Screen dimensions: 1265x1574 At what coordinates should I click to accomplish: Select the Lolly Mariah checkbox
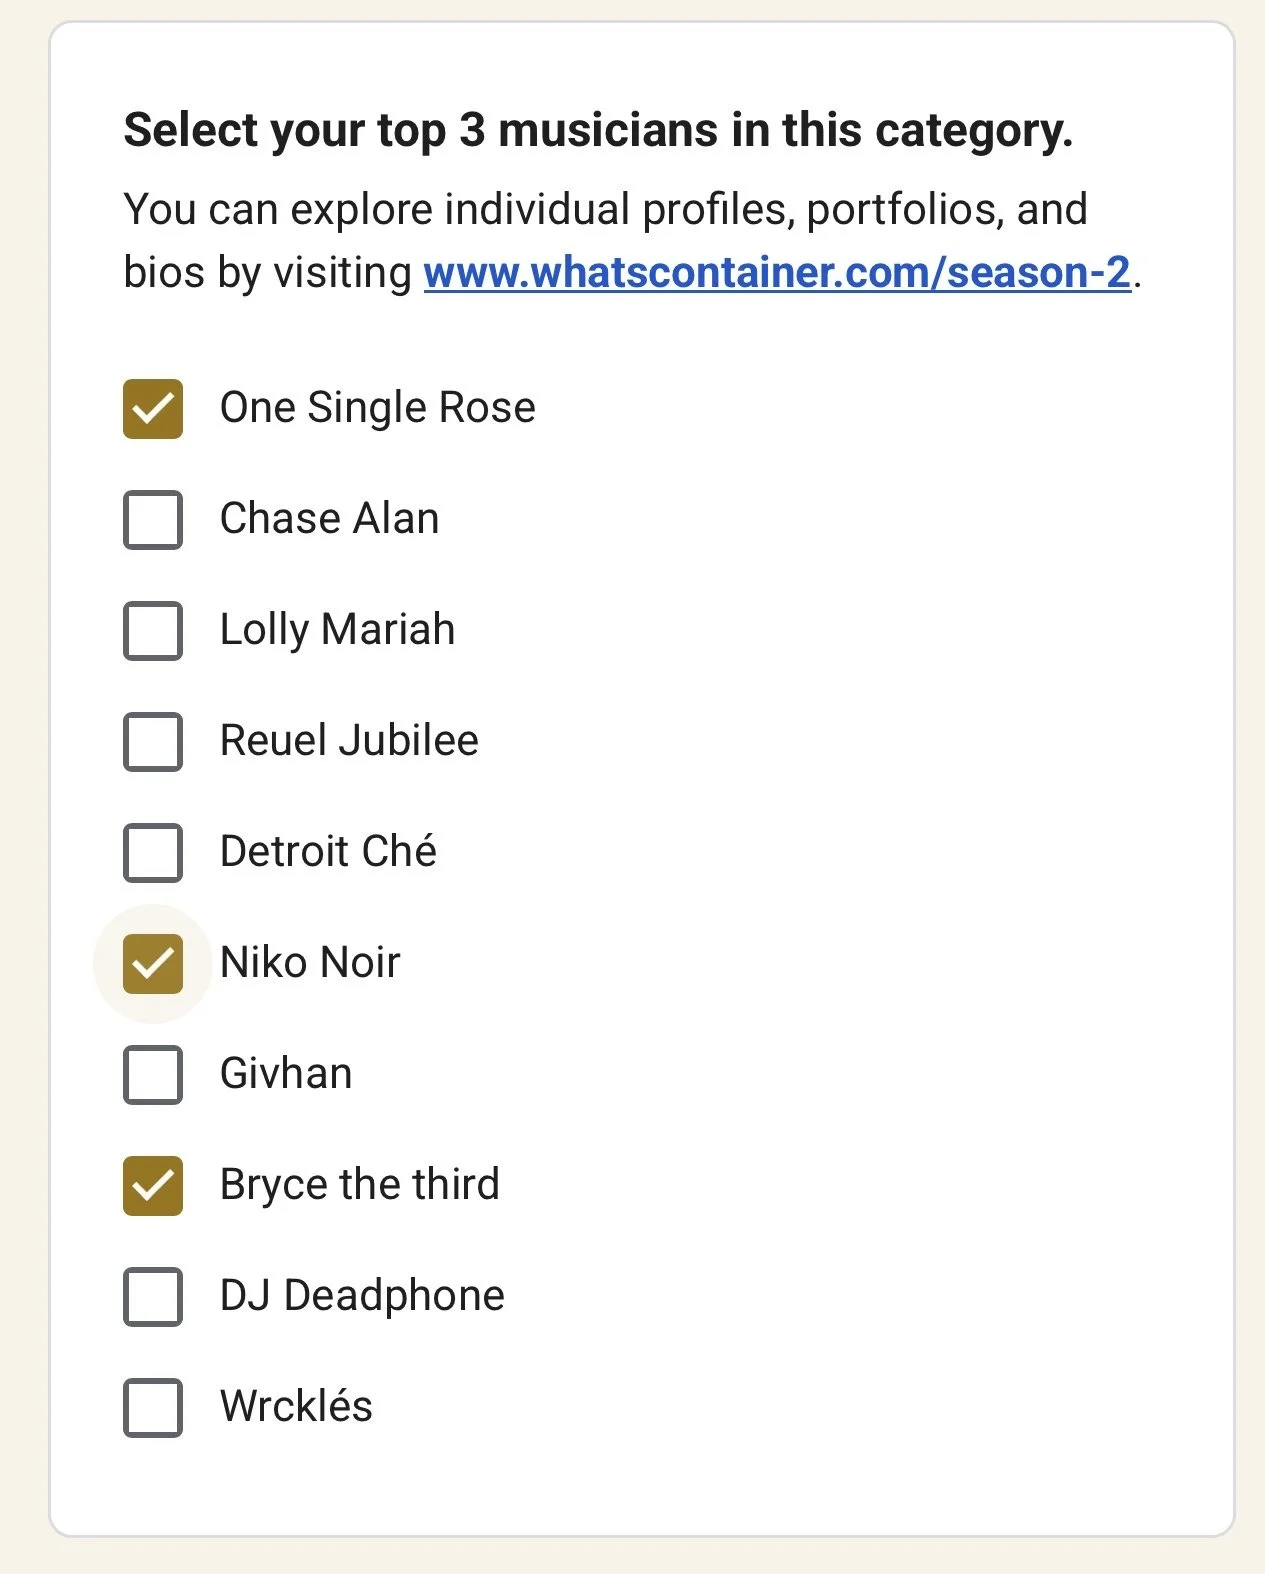tap(153, 631)
